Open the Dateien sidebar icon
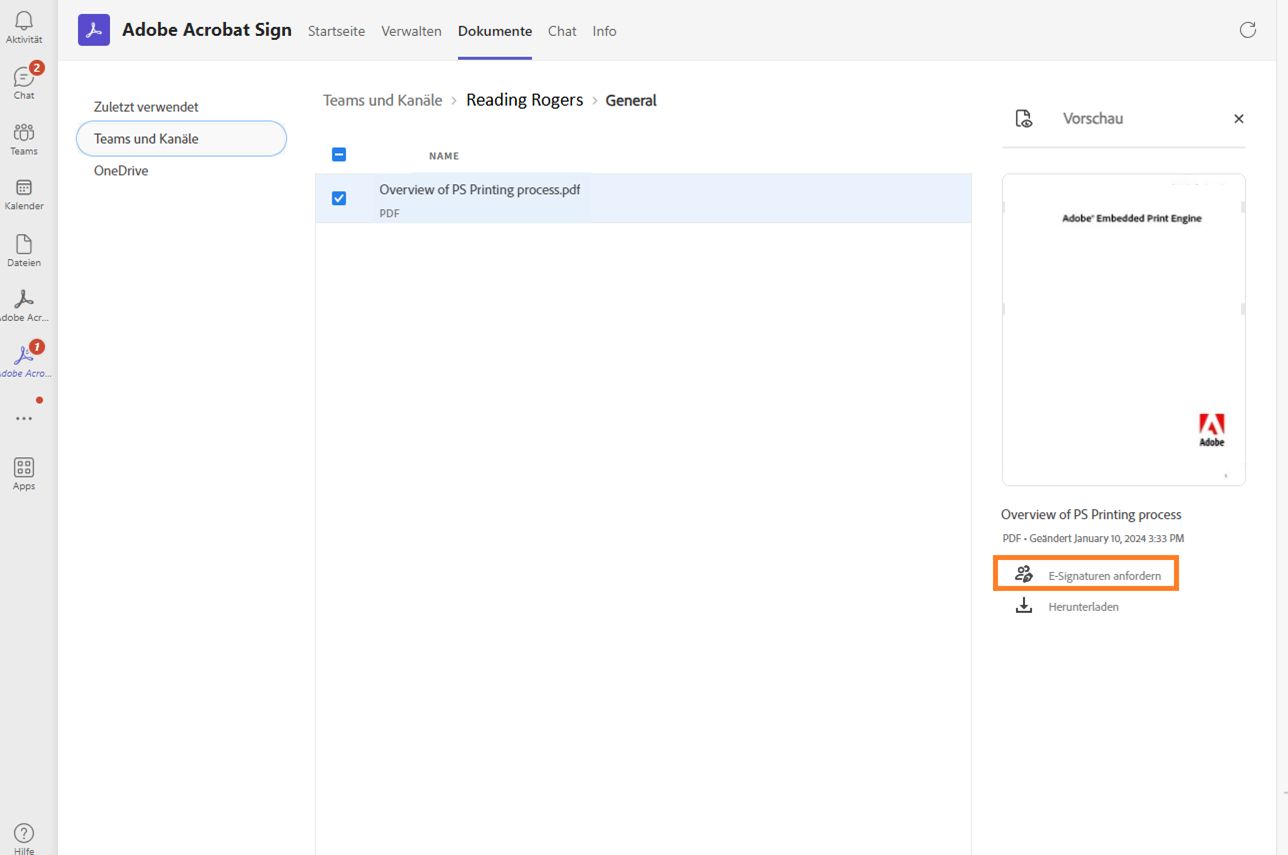The image size is (1288, 855). point(24,244)
